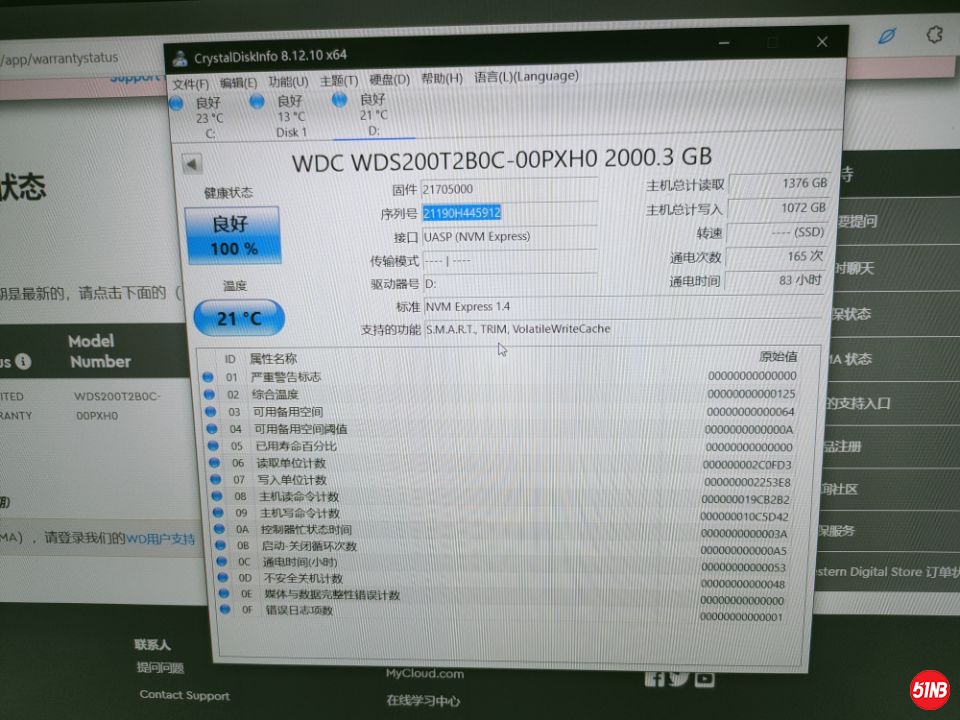
Task: Click the 良好 100% health status button
Action: (x=233, y=236)
